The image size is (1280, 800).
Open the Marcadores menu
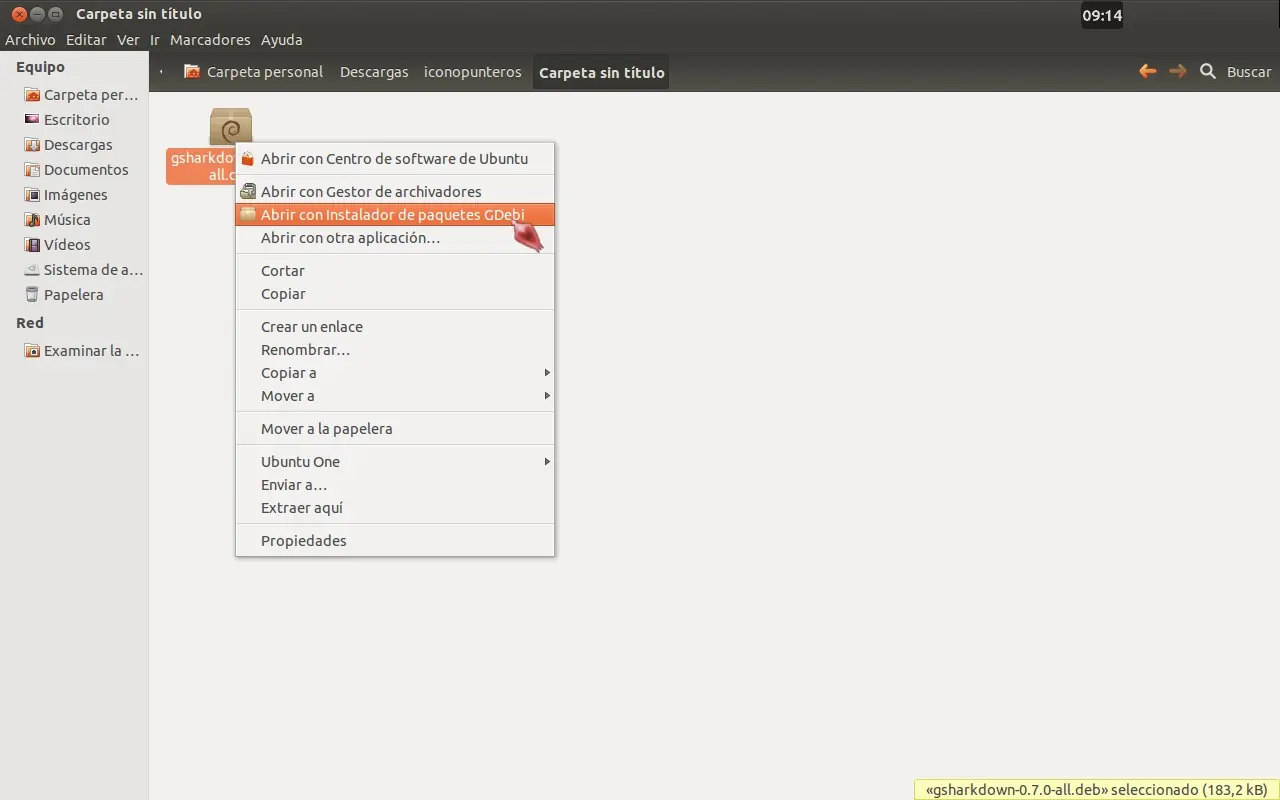pyautogui.click(x=210, y=40)
